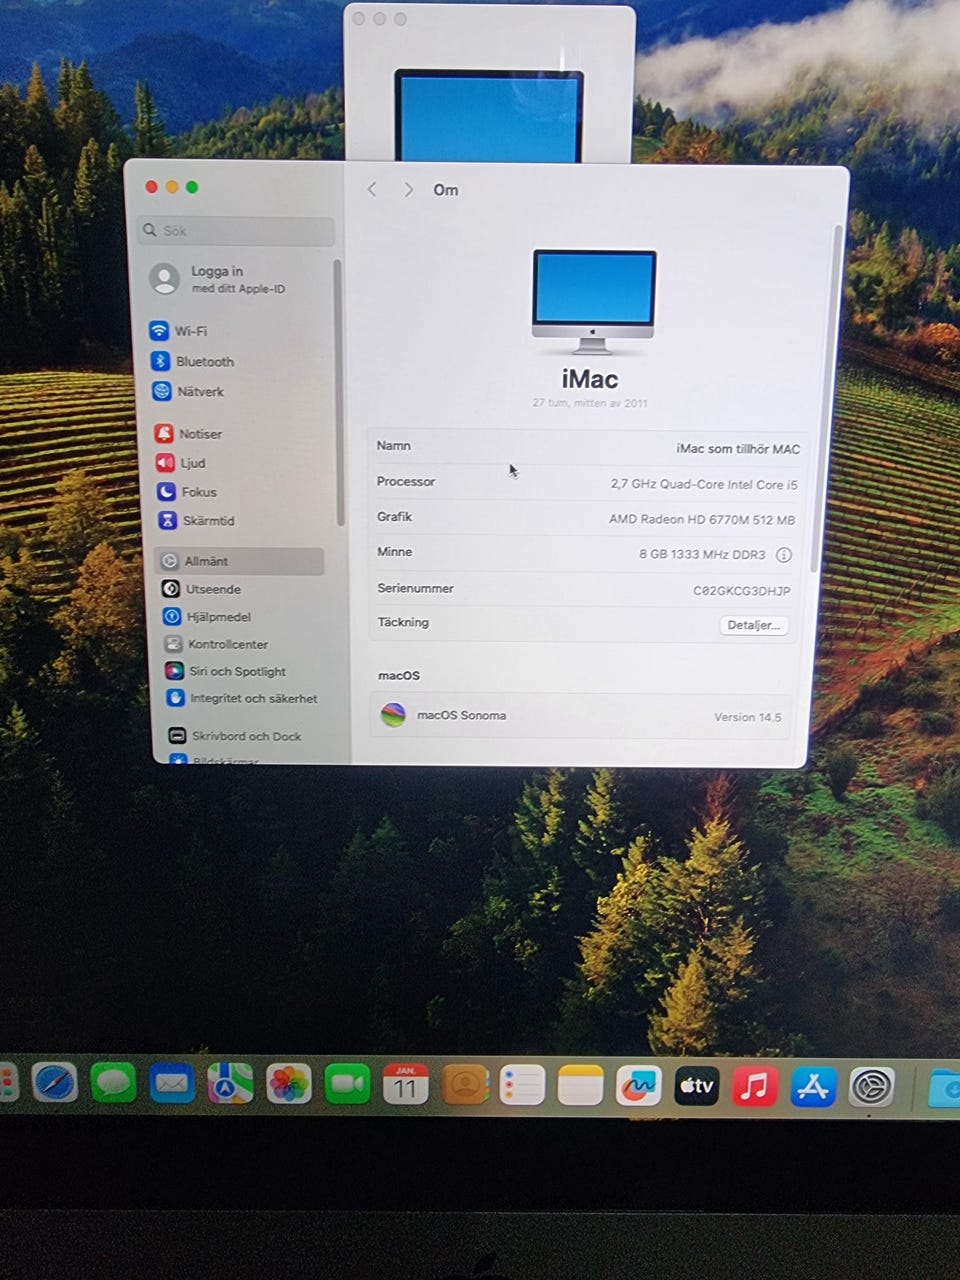Click the blue iMac image in the window behind
960x1280 pixels.
click(x=488, y=116)
